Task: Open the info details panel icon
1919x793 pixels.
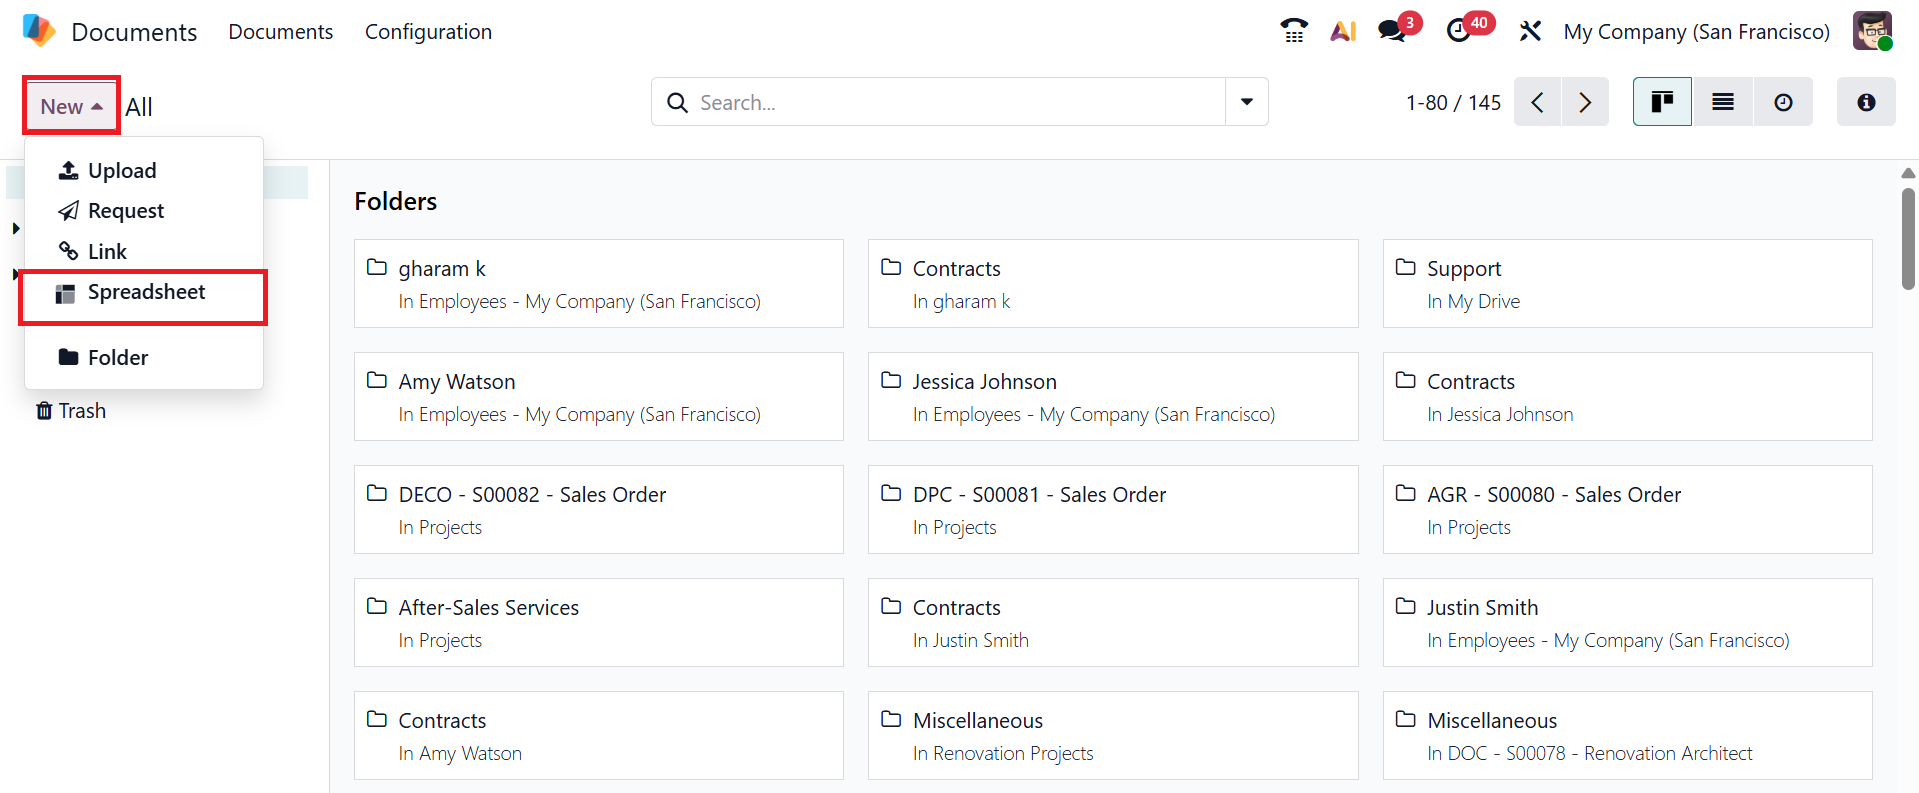Action: click(x=1865, y=102)
